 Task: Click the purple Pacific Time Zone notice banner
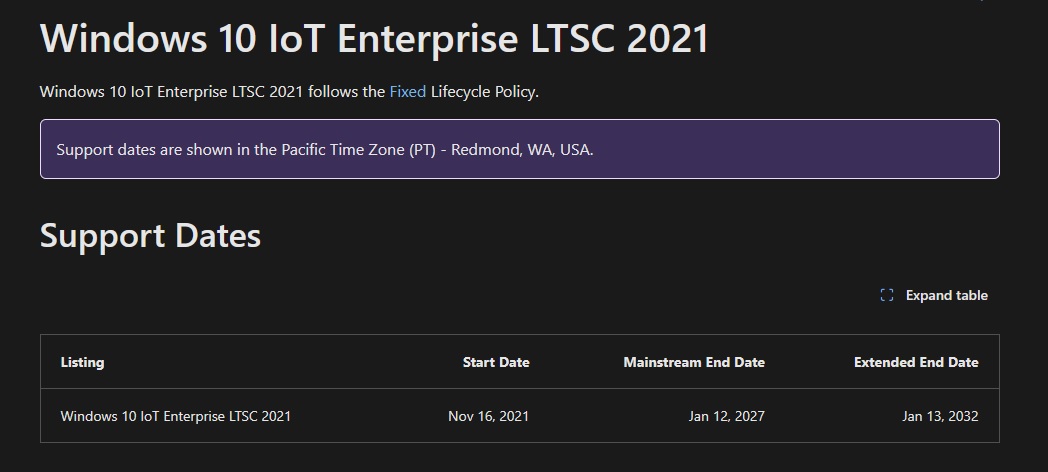[x=520, y=149]
